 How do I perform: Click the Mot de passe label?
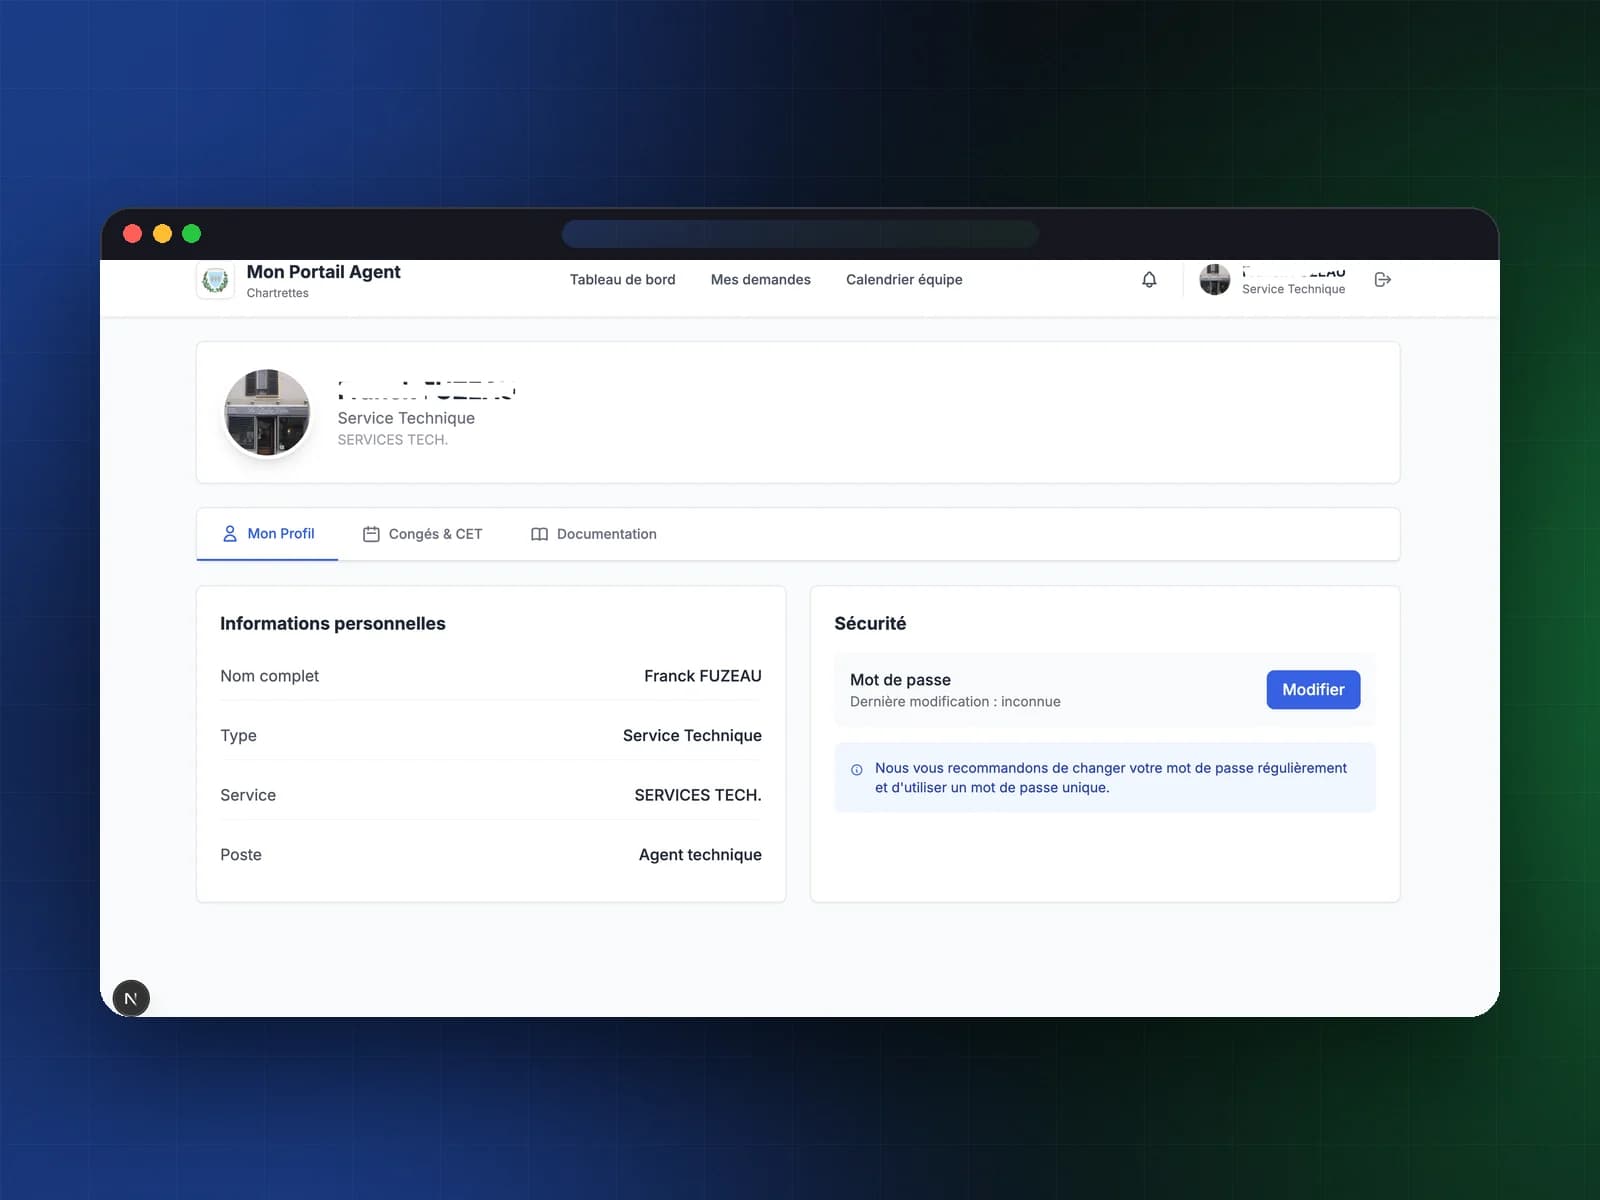[x=900, y=680]
